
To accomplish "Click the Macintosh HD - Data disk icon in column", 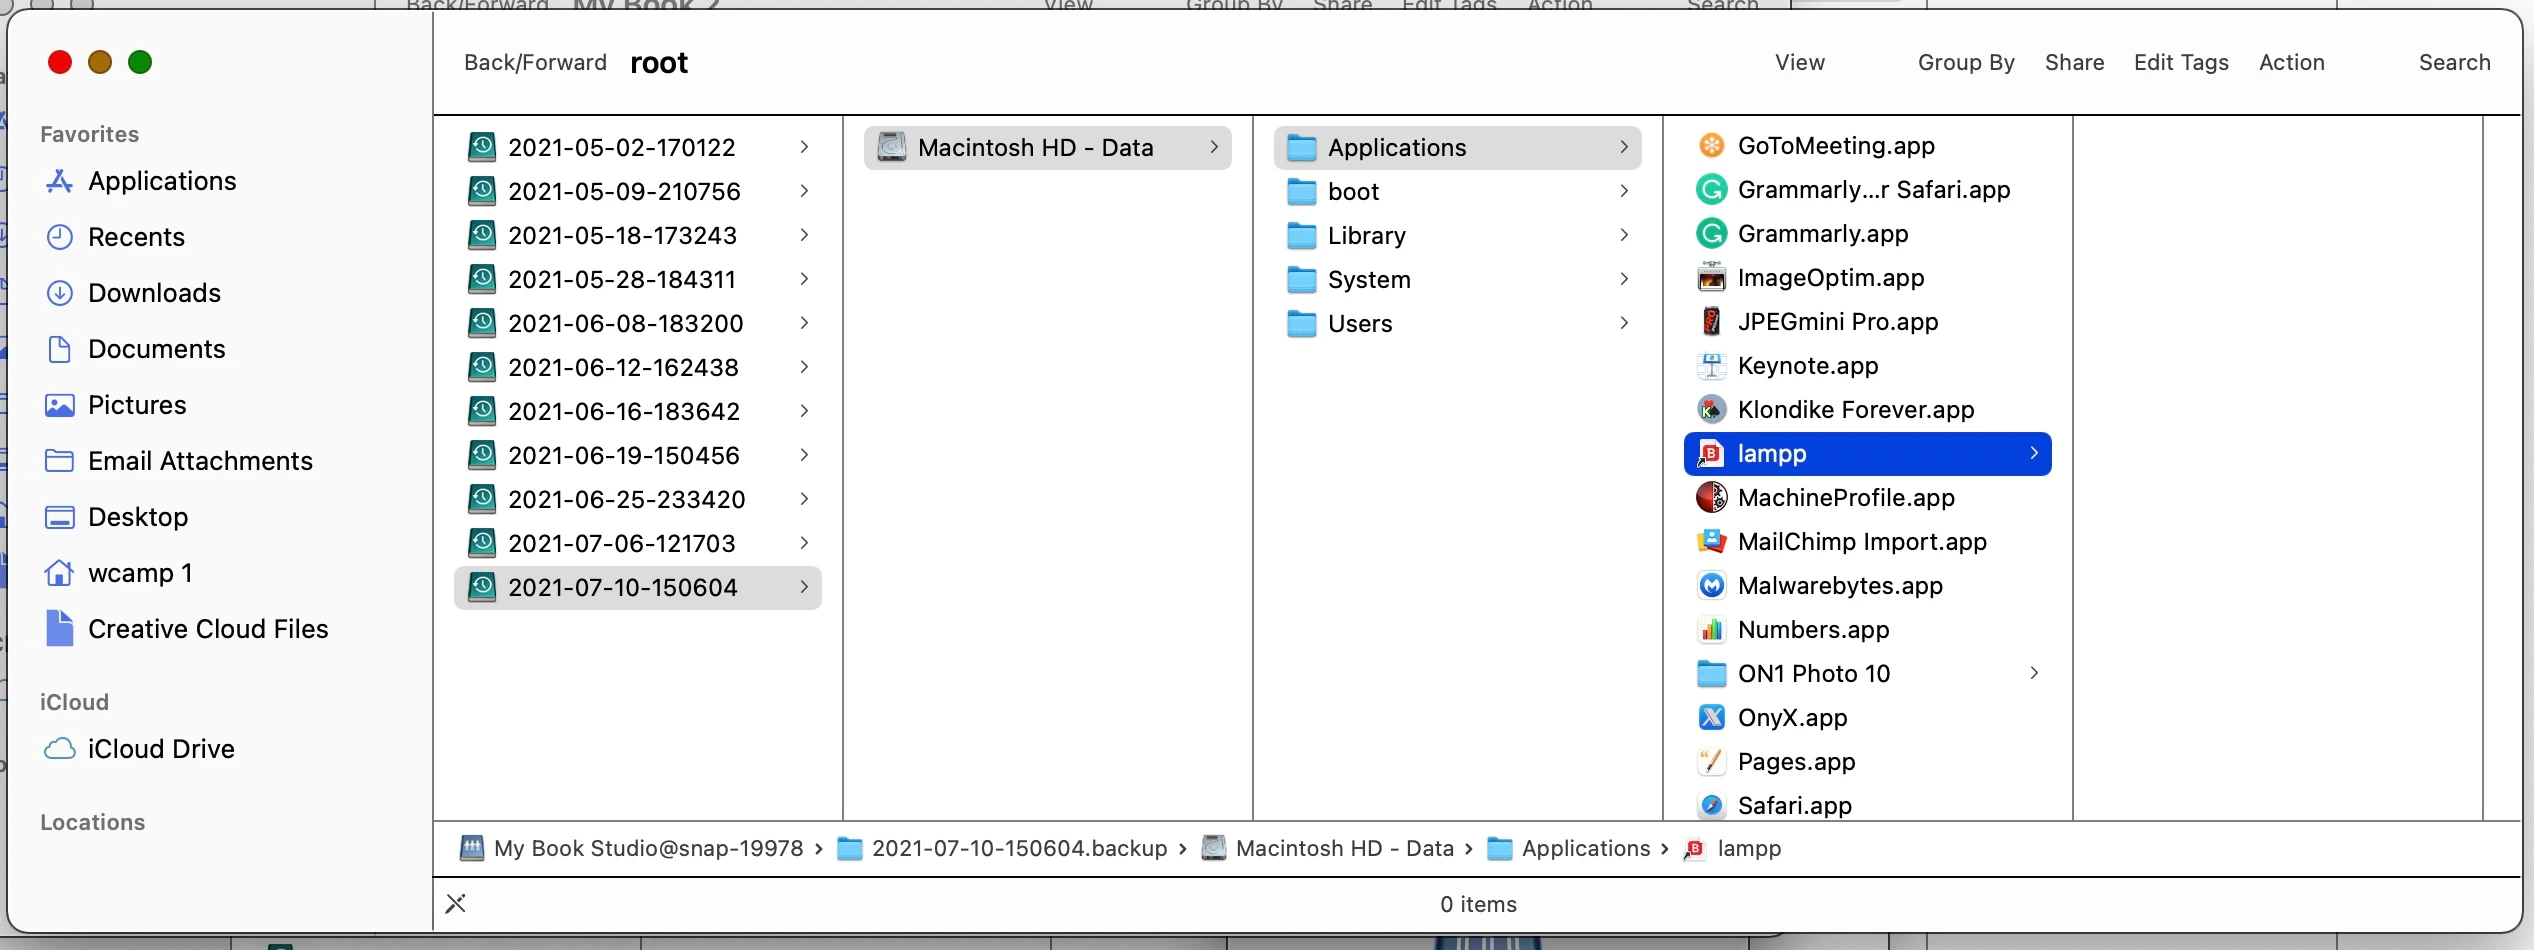I will (891, 148).
